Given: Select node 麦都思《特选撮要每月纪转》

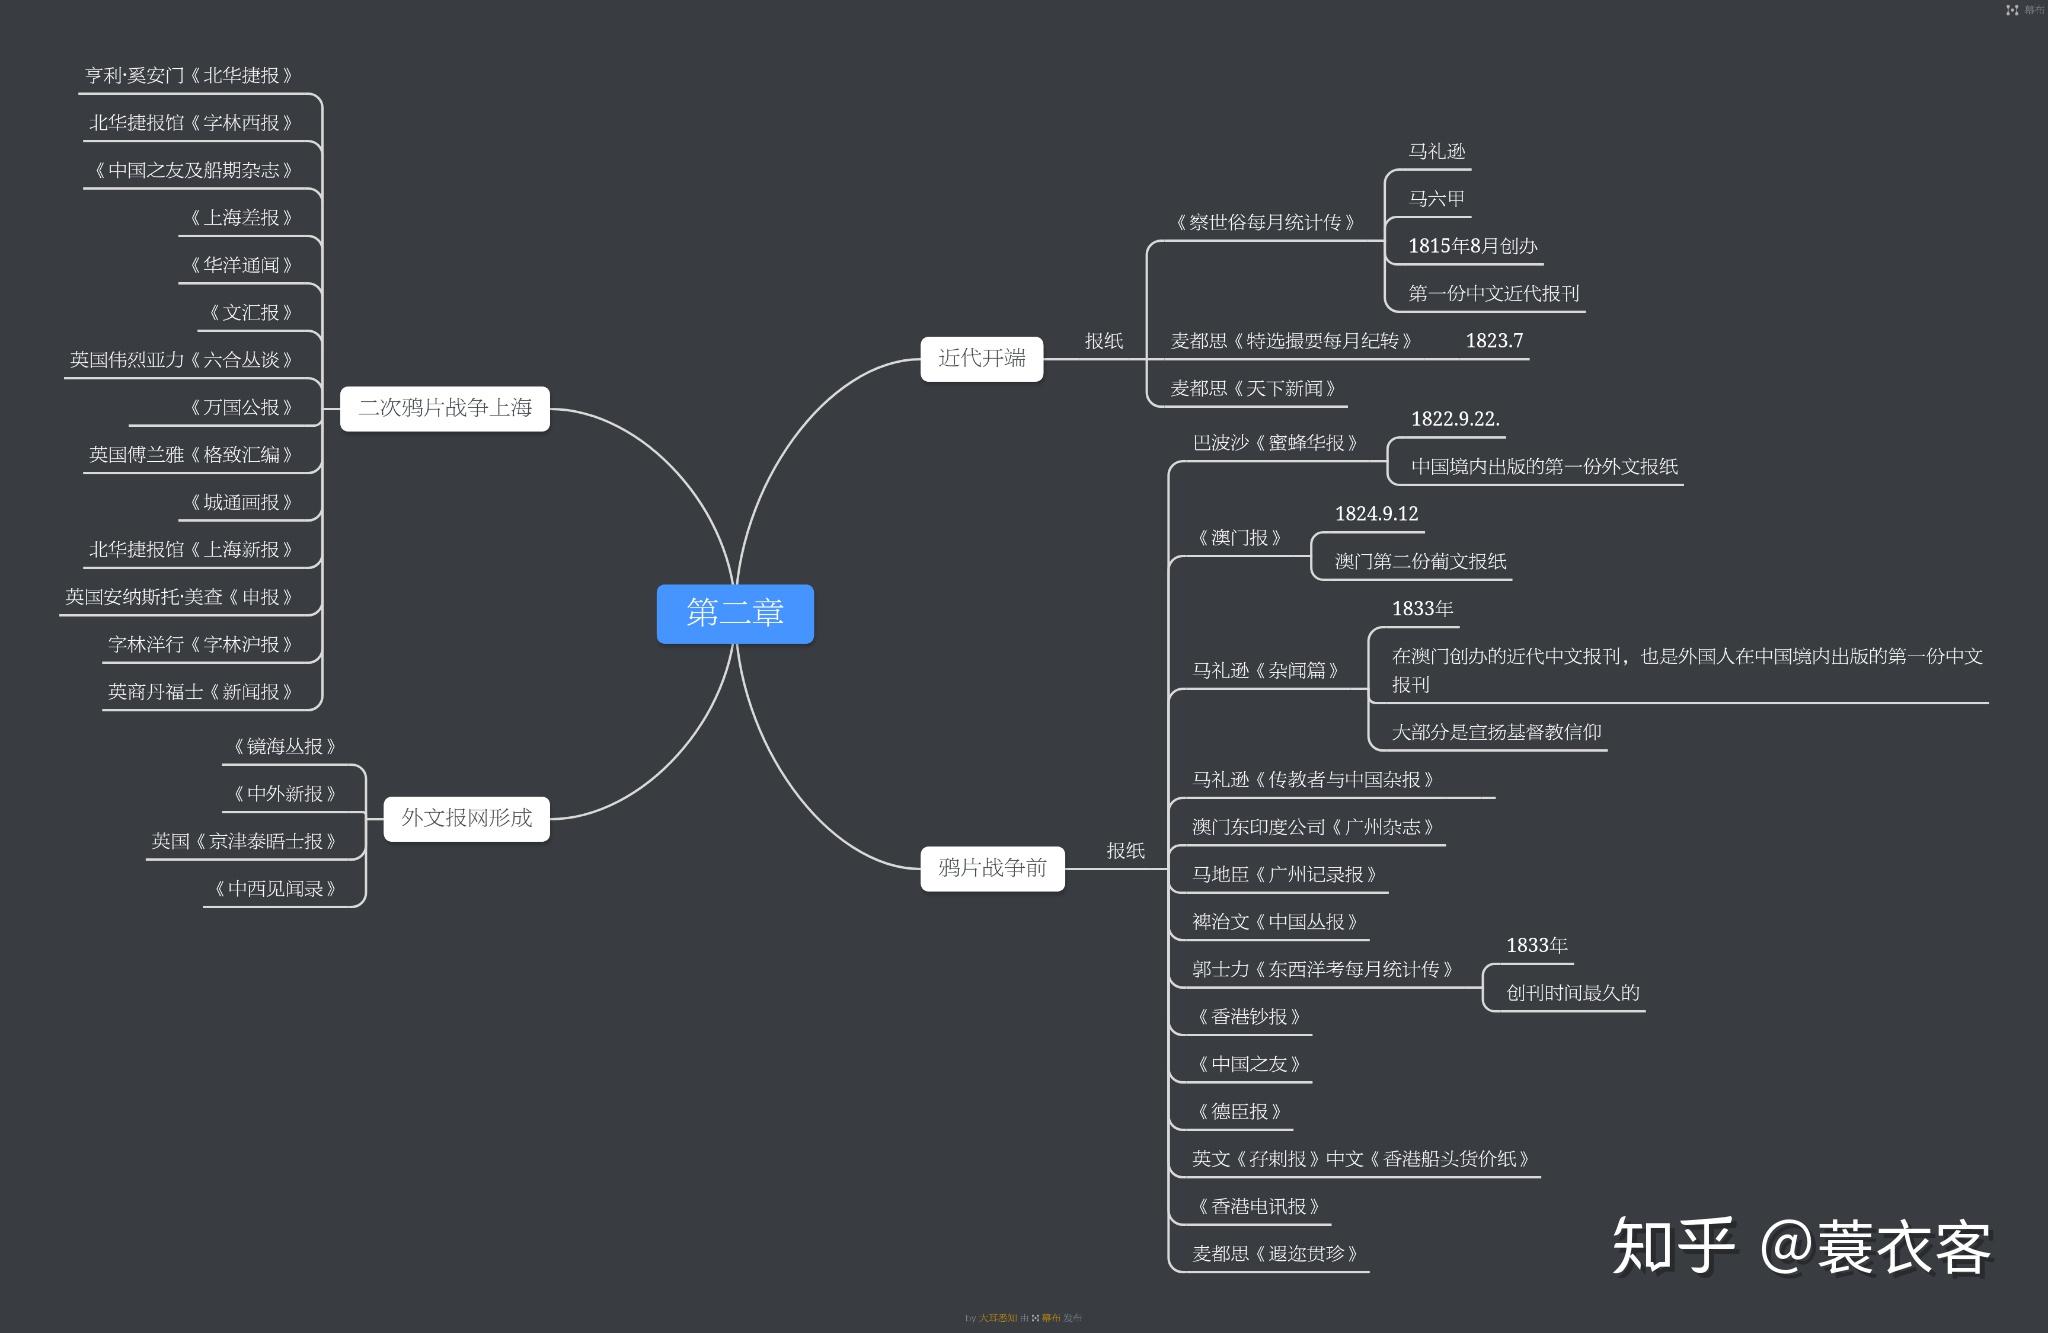Looking at the screenshot, I should (x=1294, y=341).
